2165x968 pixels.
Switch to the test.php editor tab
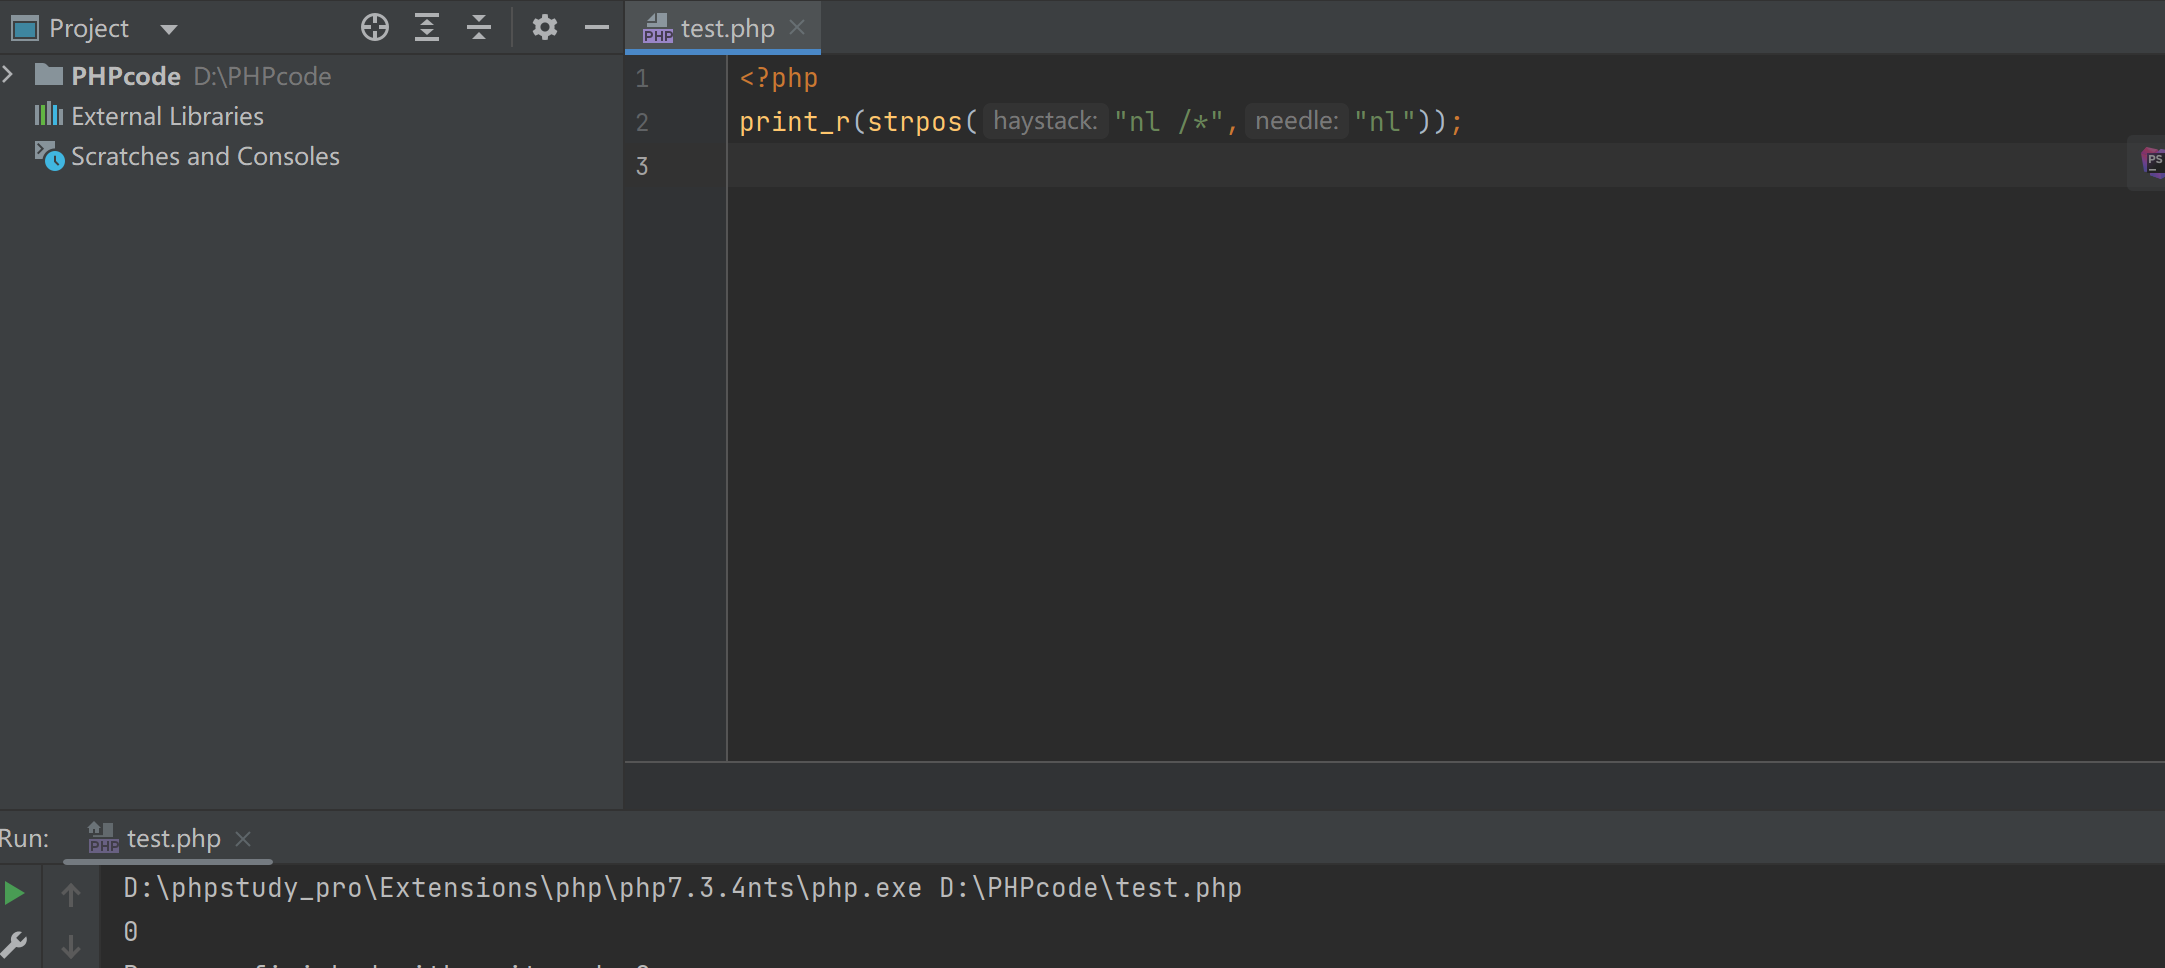[727, 28]
